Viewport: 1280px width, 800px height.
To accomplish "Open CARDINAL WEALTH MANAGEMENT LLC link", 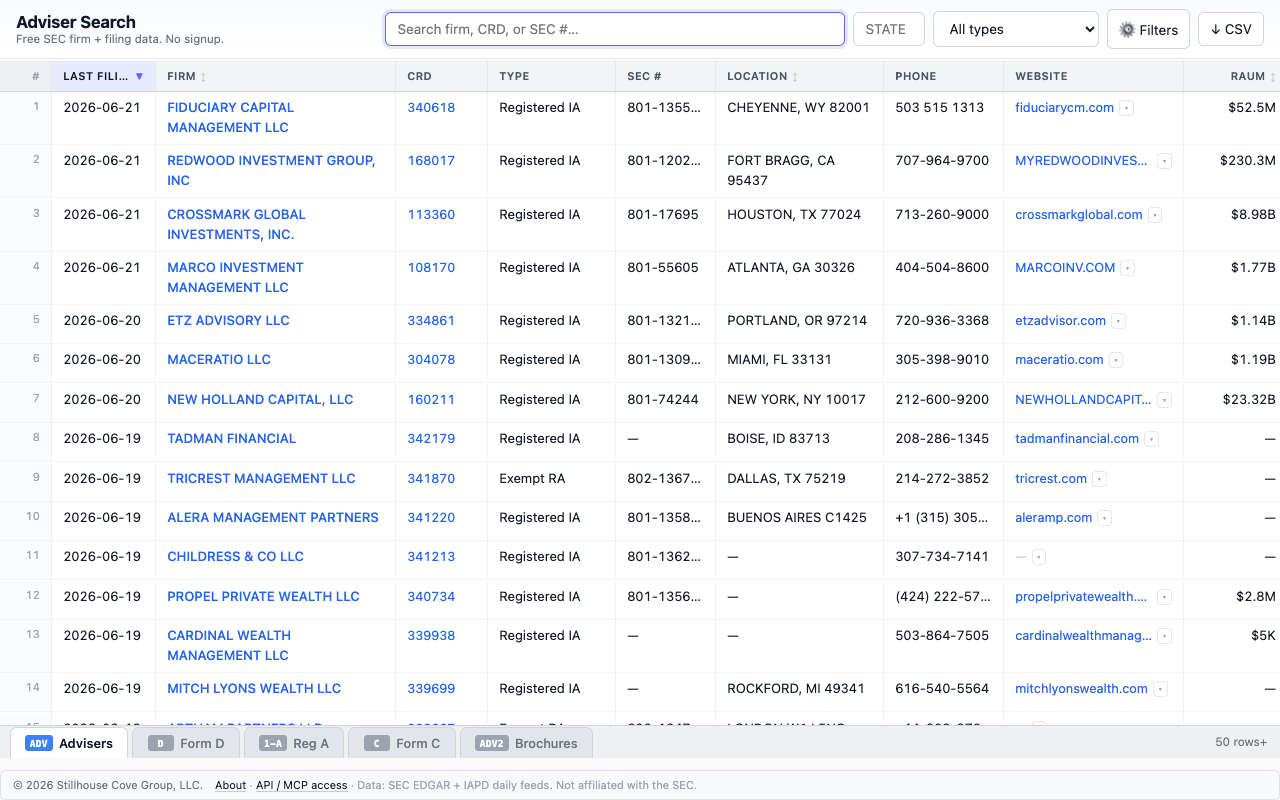I will [x=229, y=645].
